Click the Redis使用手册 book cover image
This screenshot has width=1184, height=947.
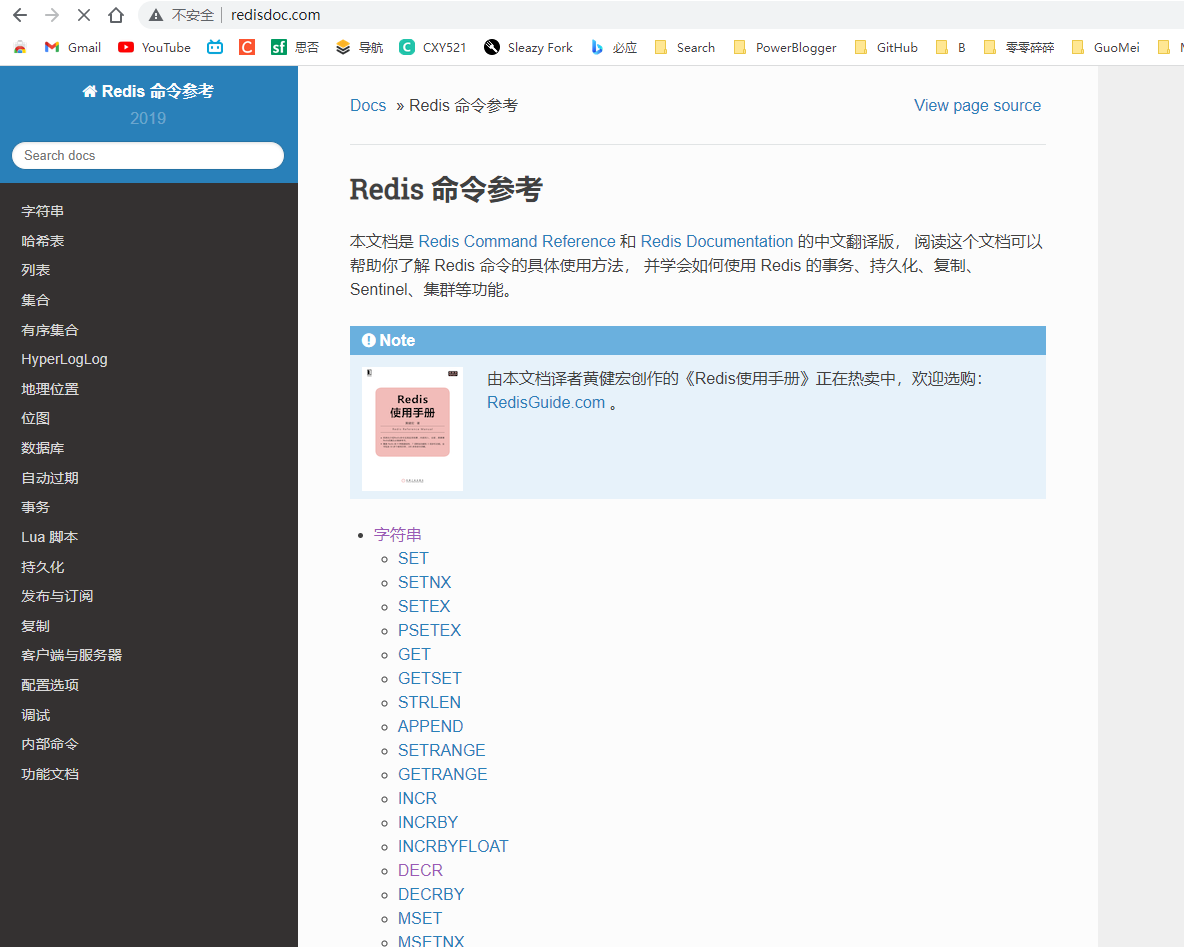tap(412, 429)
